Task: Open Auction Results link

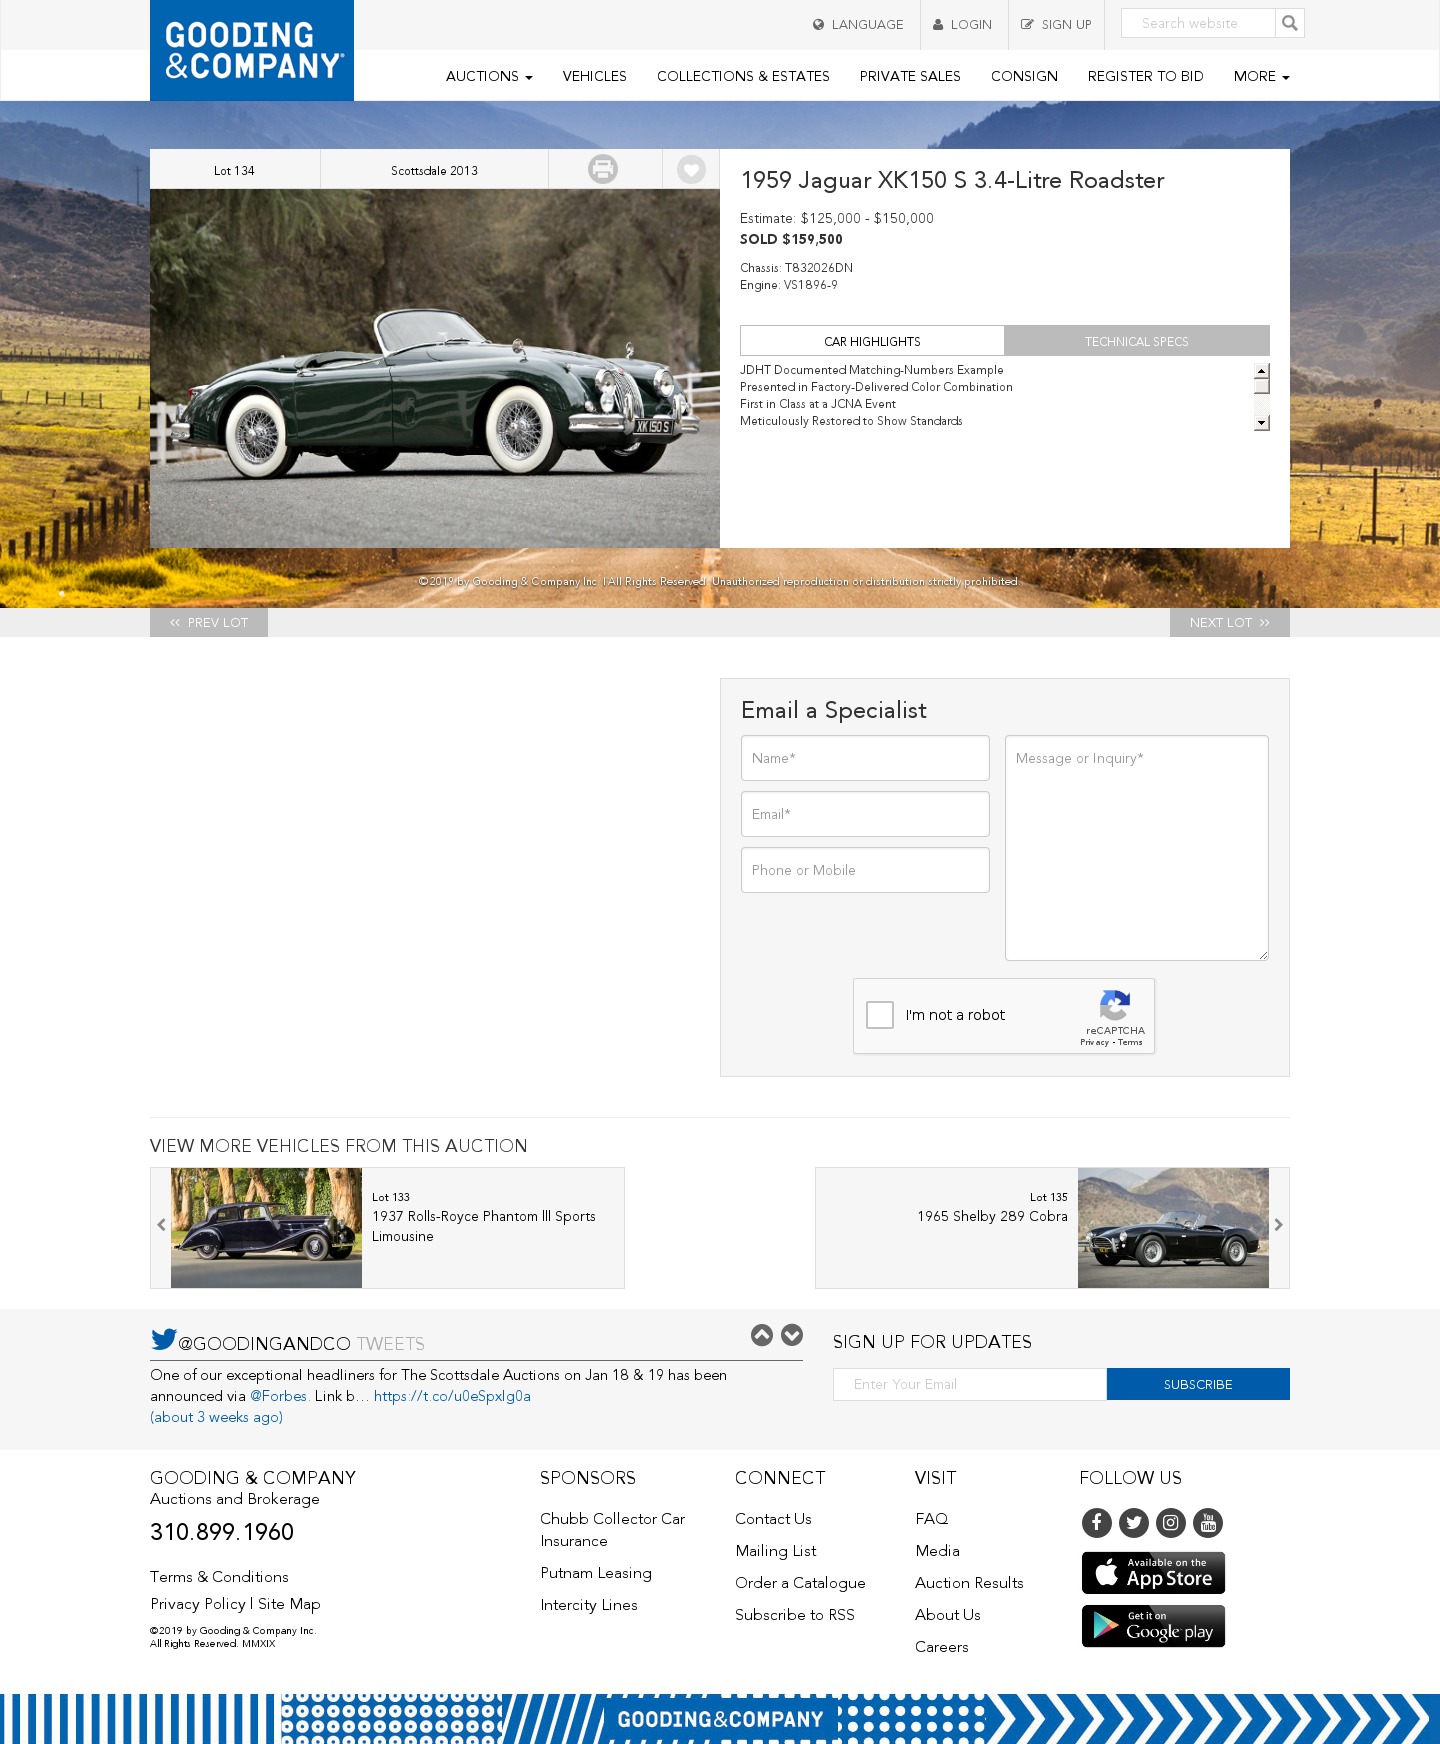Action: 969,1583
